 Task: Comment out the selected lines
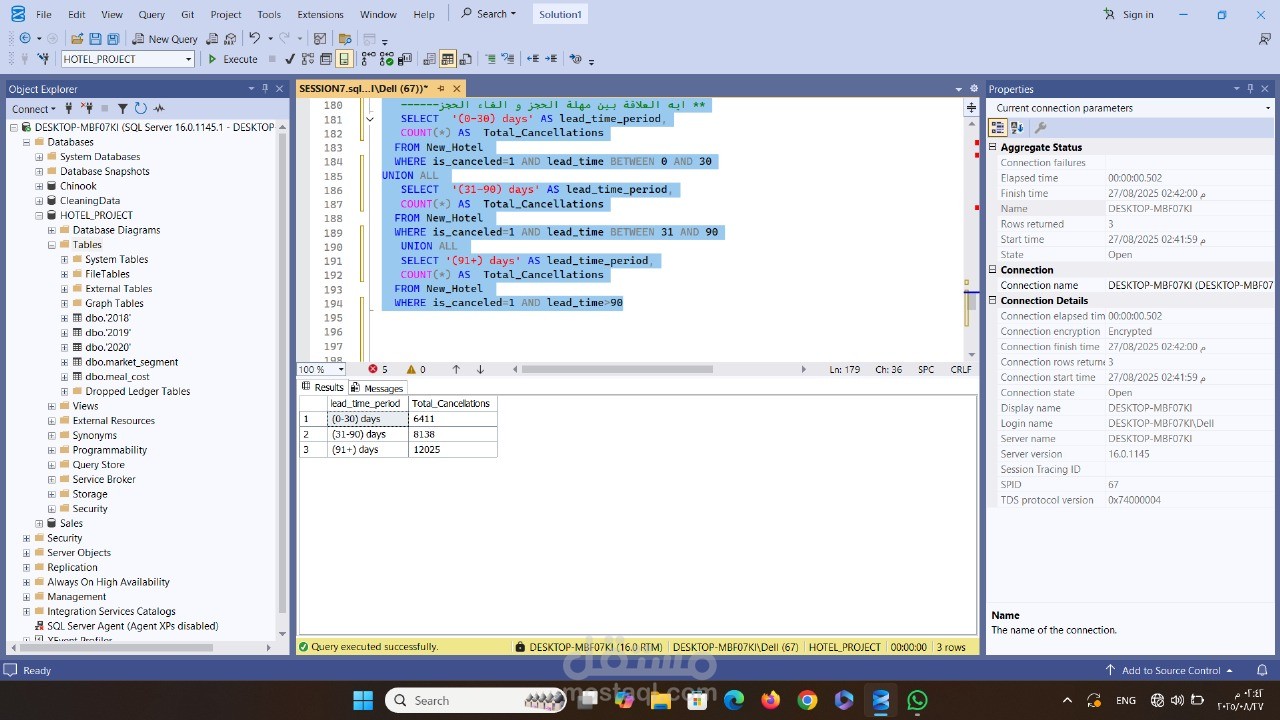pos(490,59)
